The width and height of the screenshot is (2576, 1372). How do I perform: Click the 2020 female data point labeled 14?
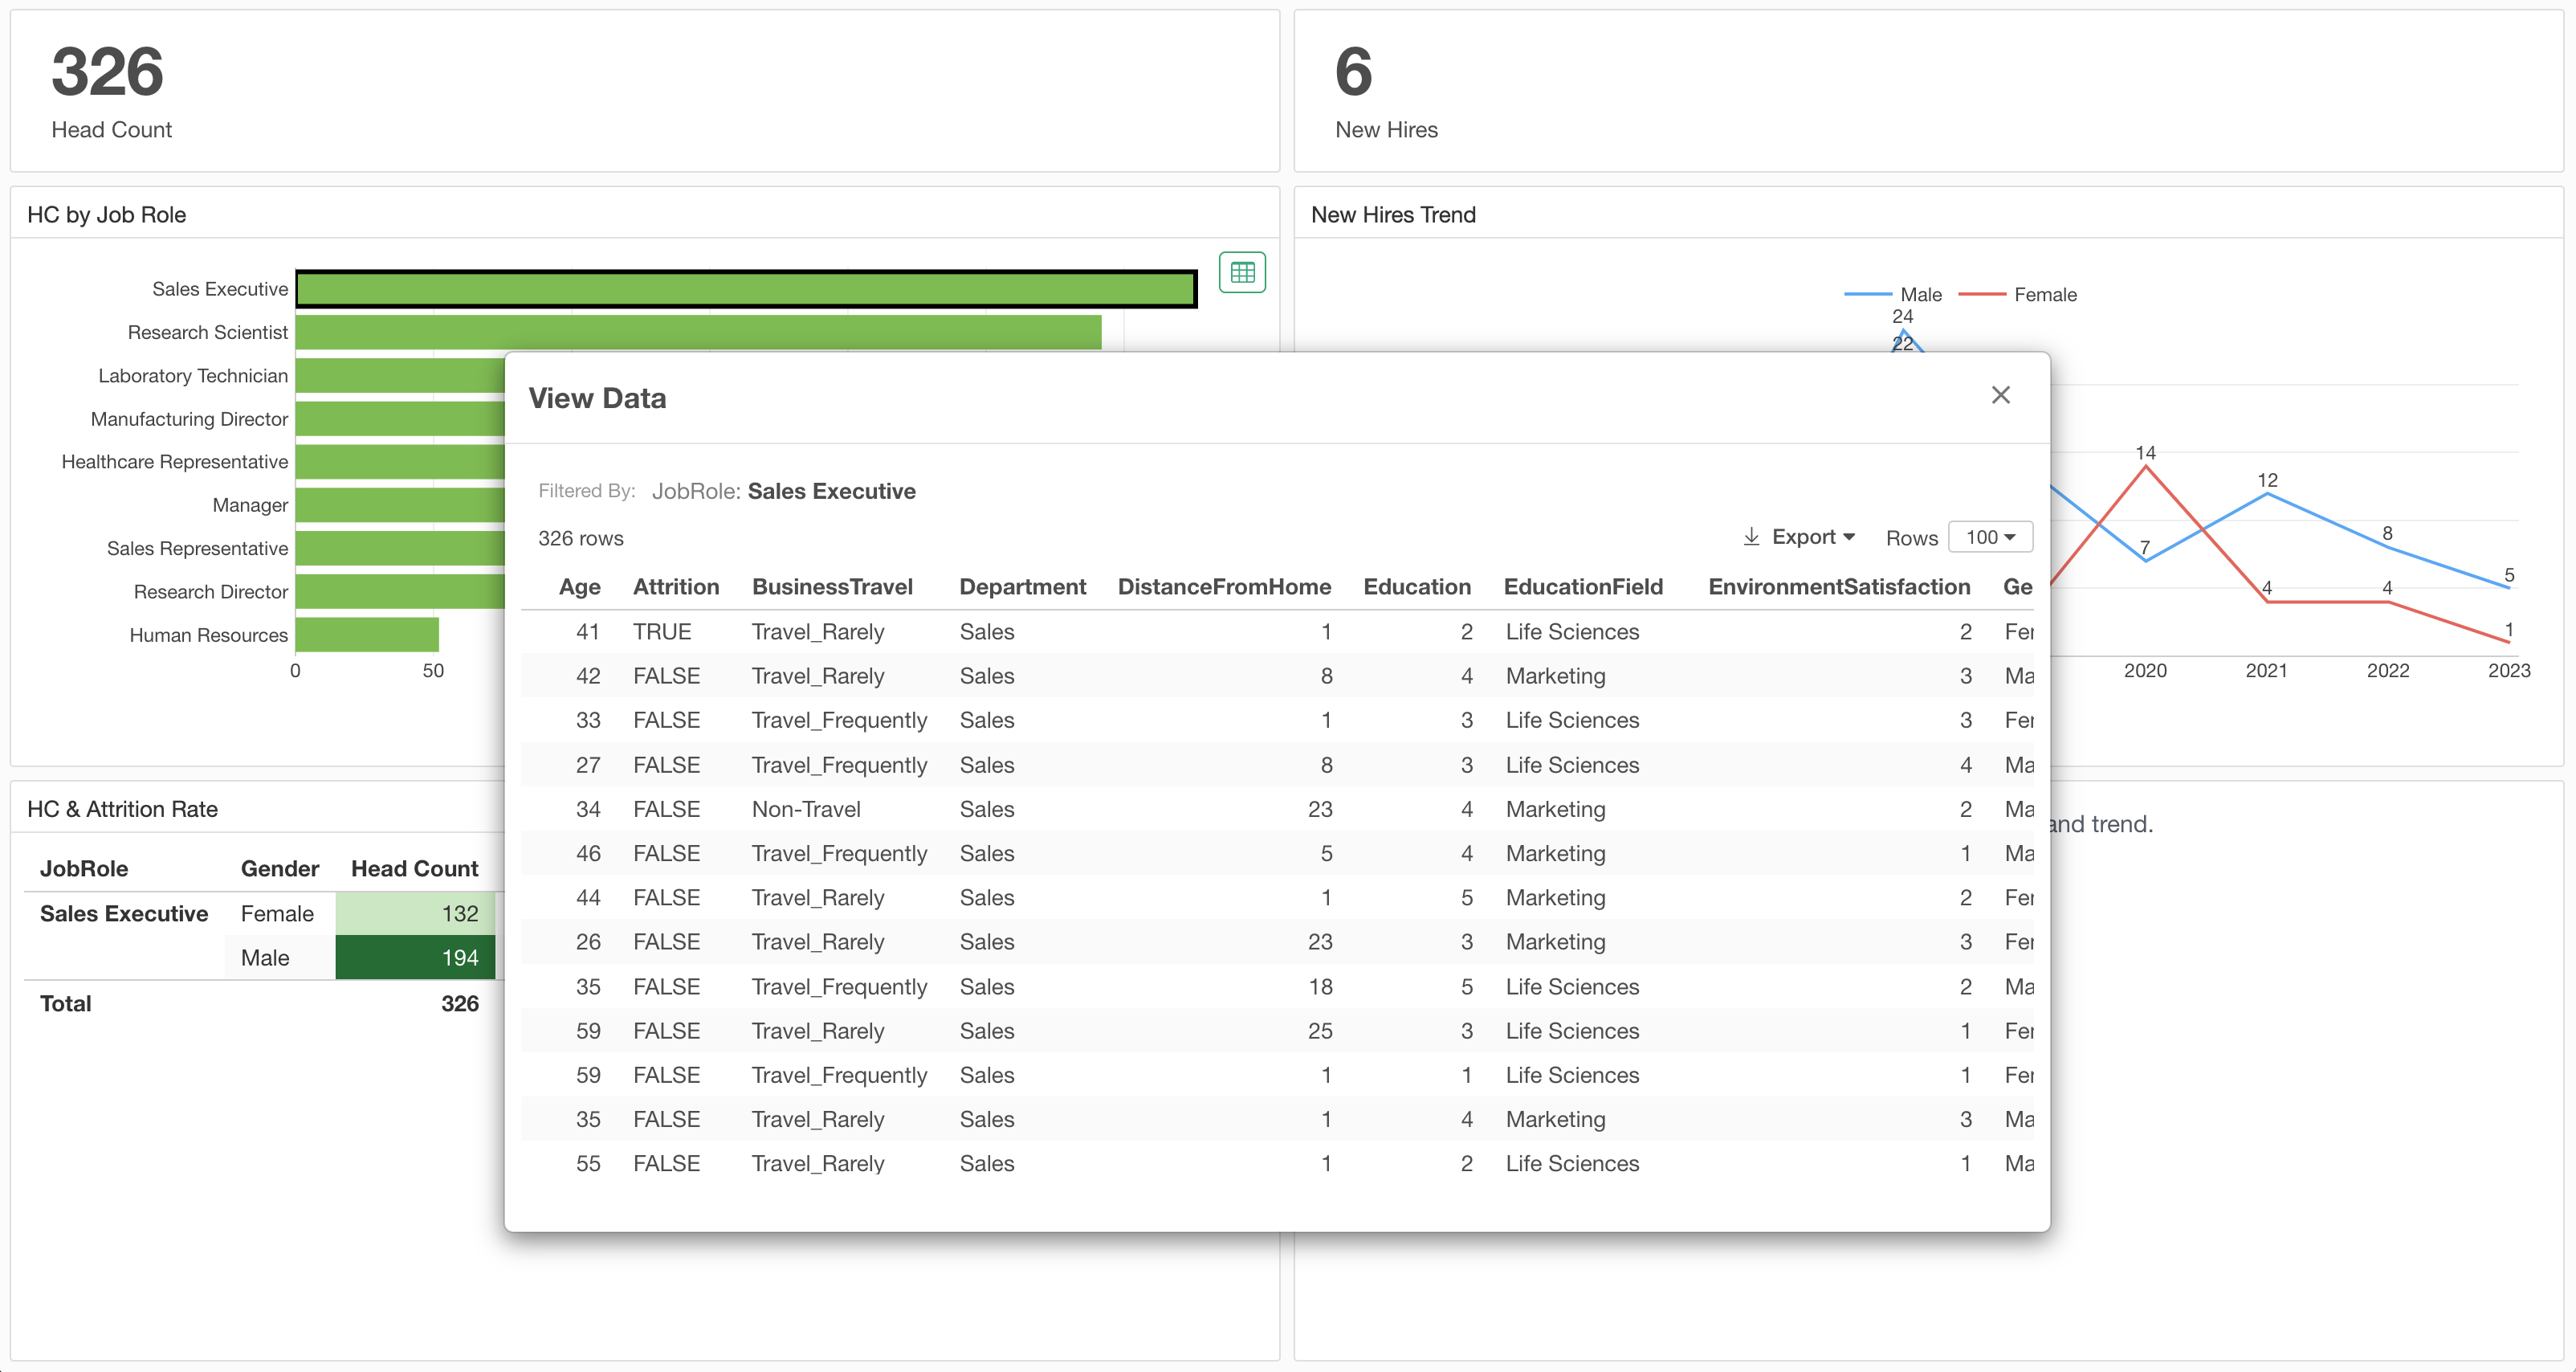[x=2145, y=466]
